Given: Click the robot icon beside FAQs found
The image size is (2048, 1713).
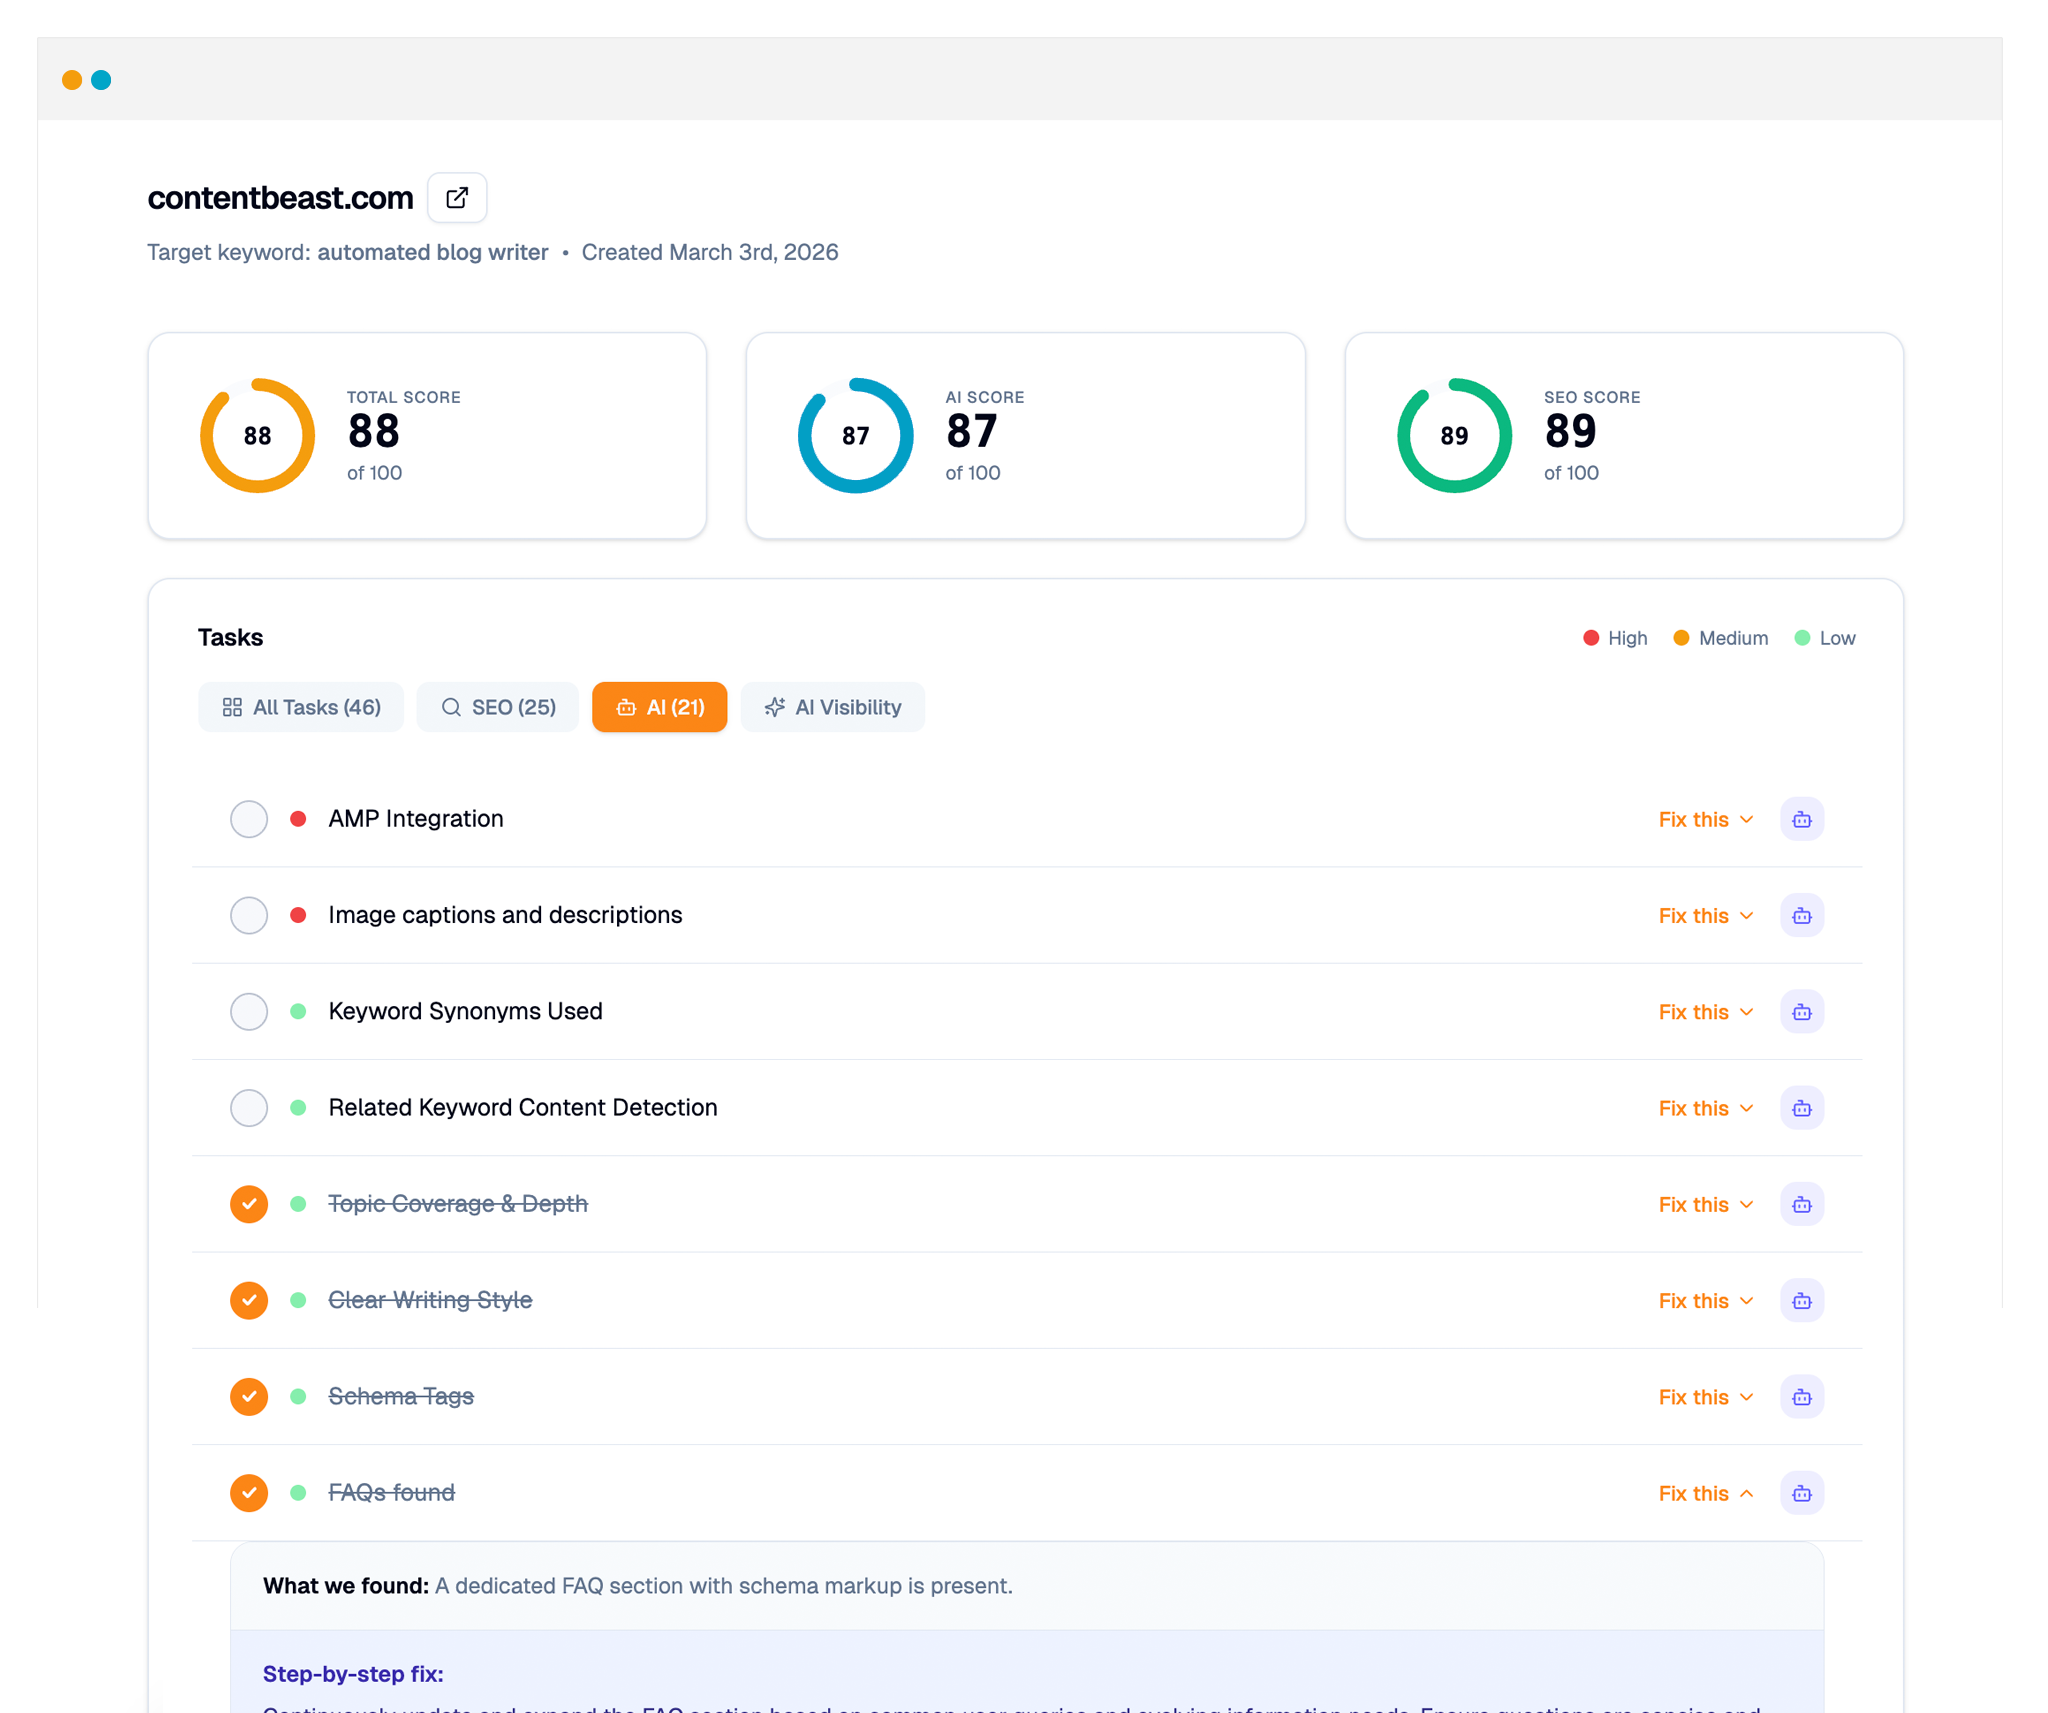Looking at the screenshot, I should (1801, 1492).
